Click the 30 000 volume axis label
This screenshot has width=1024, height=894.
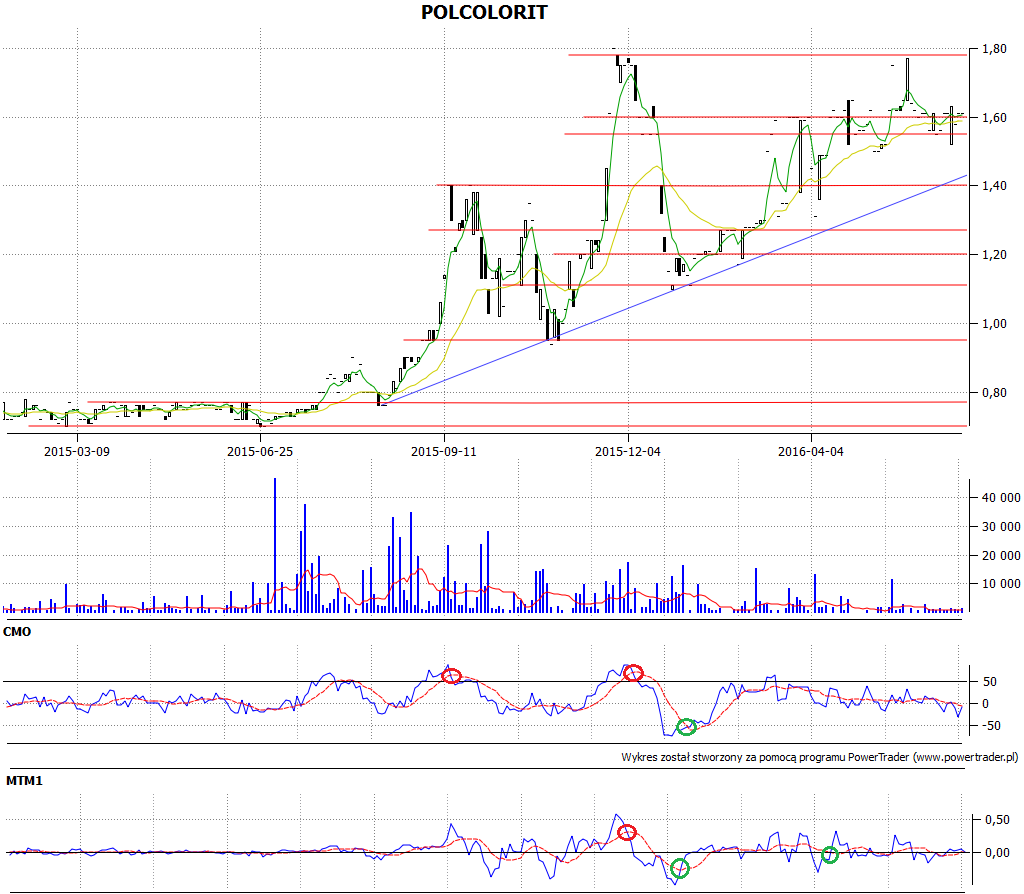point(1001,526)
